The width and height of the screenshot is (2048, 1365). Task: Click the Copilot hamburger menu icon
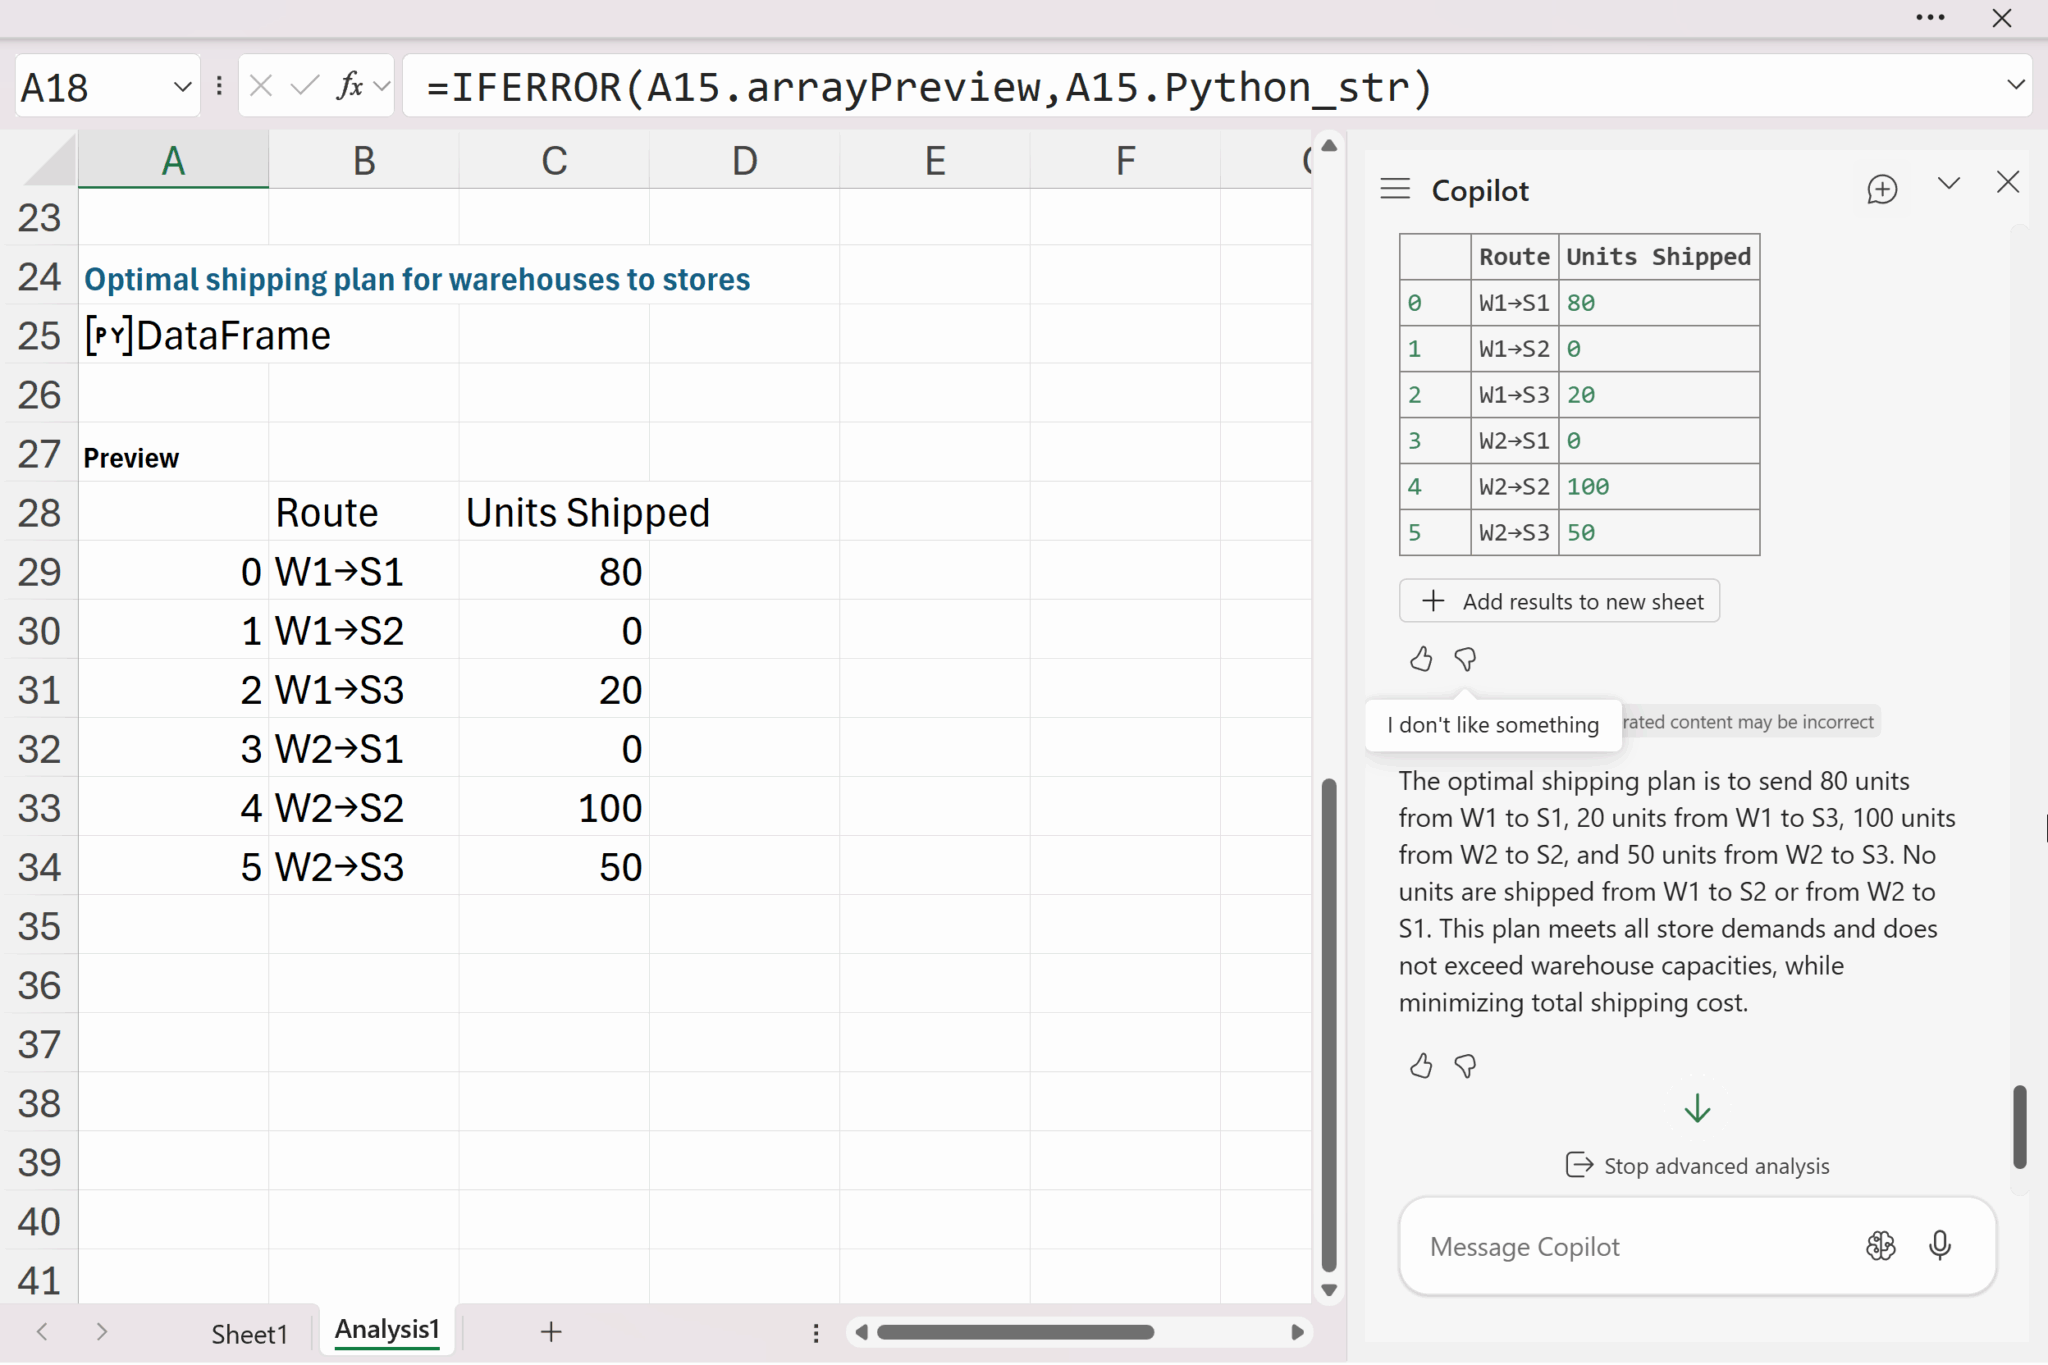[1395, 189]
